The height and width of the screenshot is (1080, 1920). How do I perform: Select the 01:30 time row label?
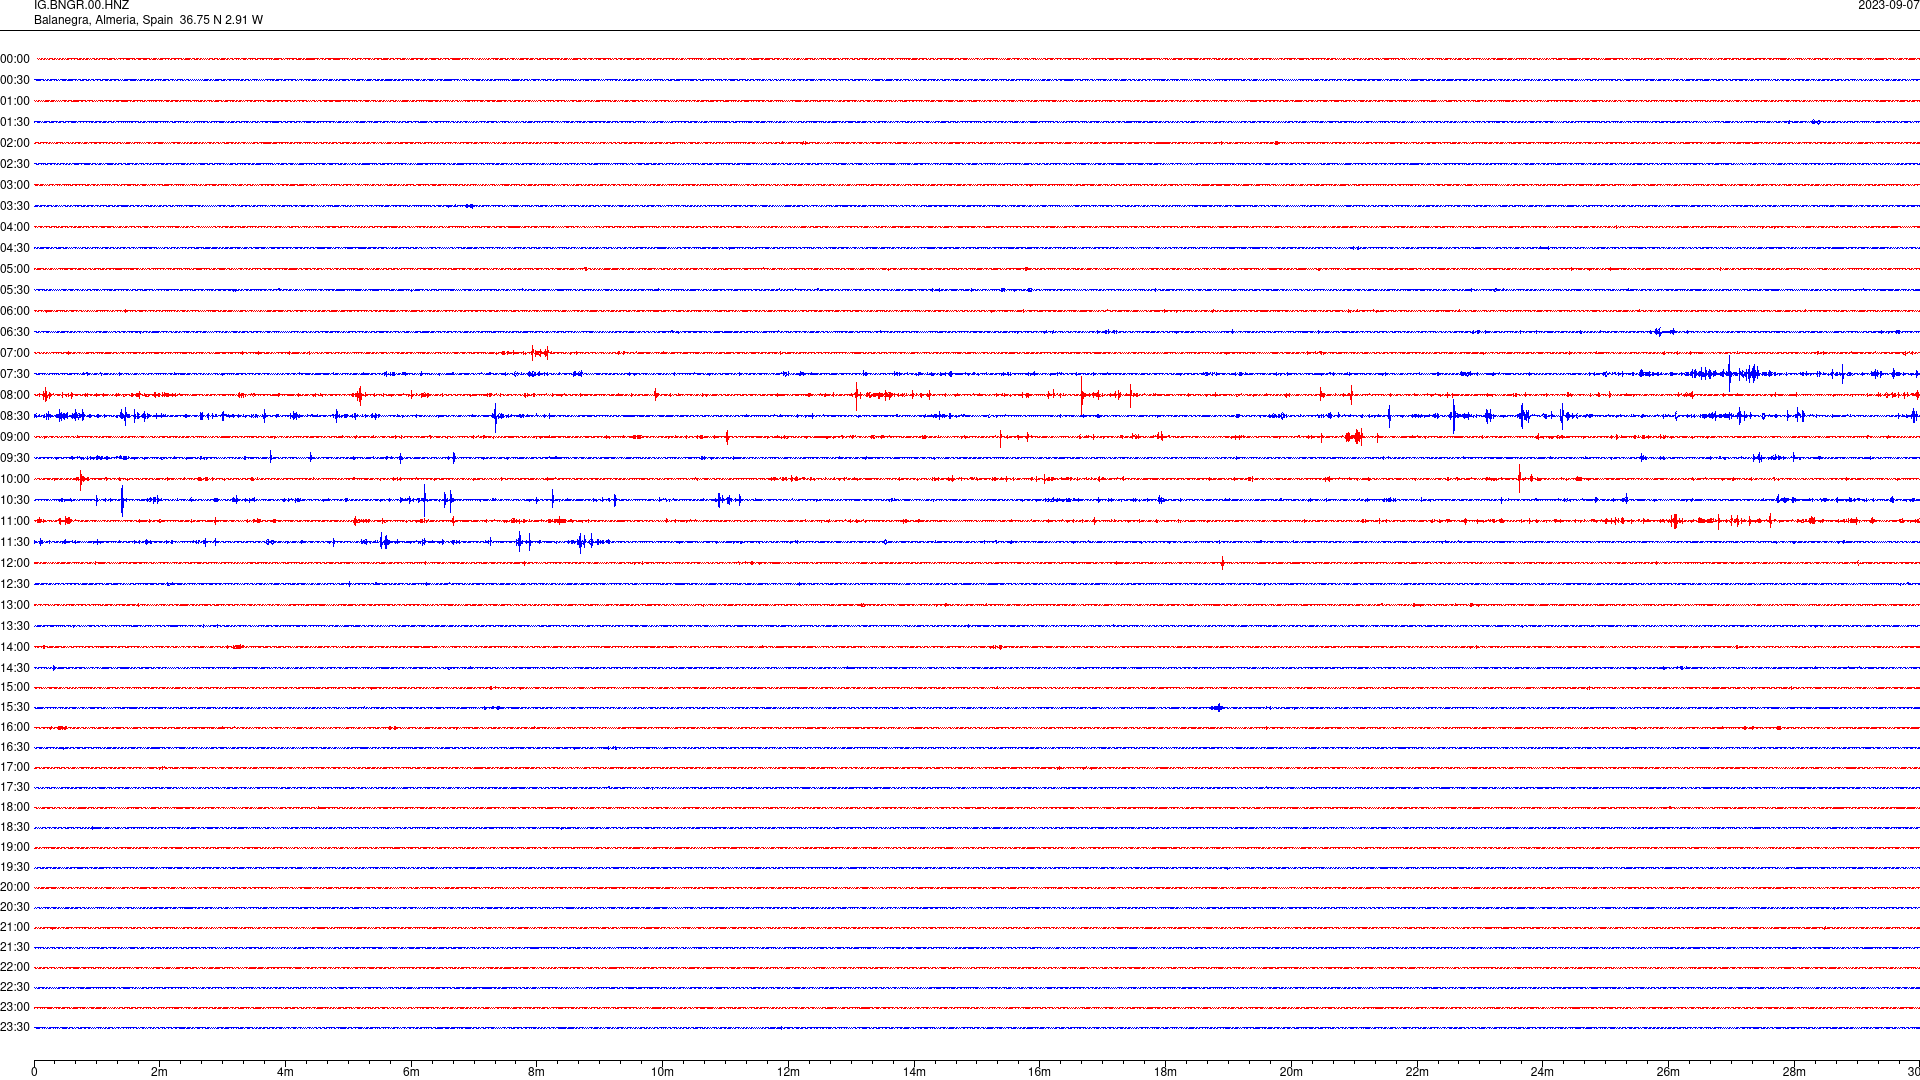pyautogui.click(x=15, y=122)
